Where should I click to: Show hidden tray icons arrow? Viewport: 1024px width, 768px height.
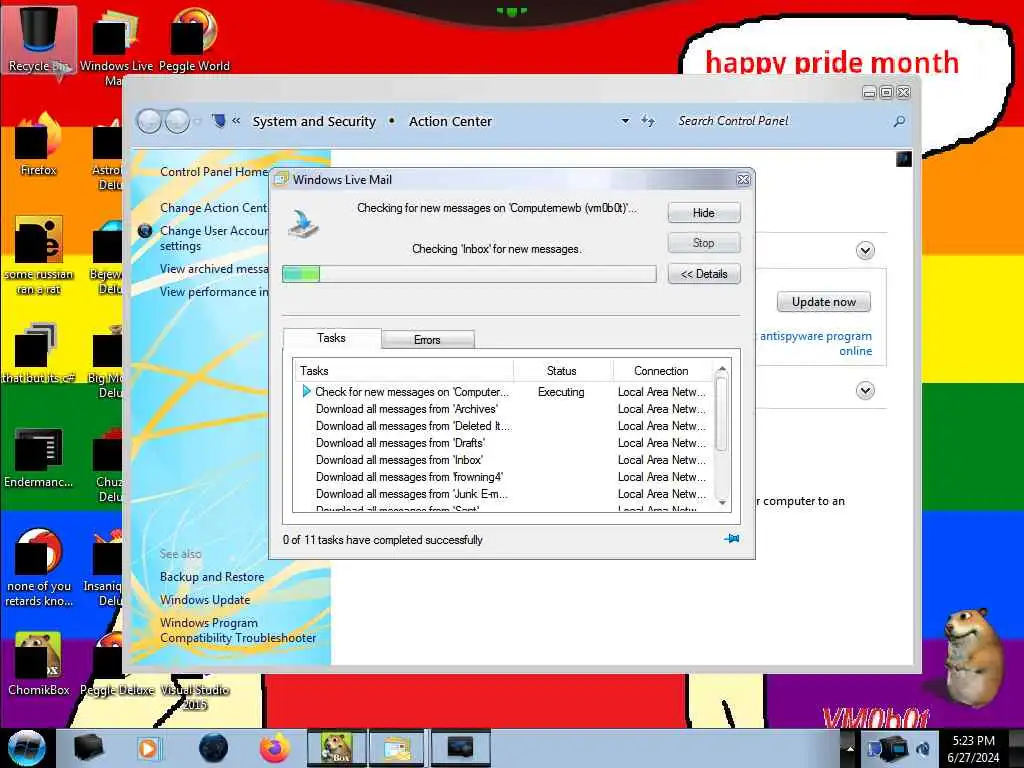click(850, 749)
